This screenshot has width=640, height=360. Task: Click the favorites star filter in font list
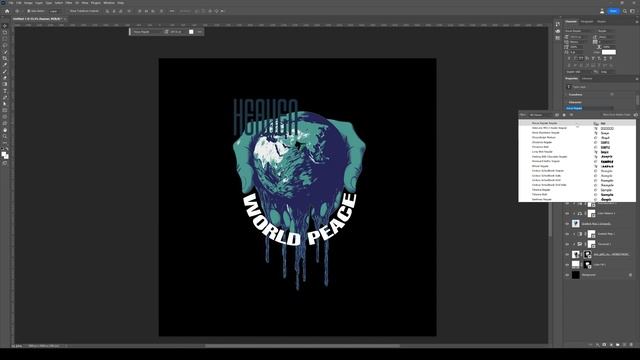(x=564, y=115)
